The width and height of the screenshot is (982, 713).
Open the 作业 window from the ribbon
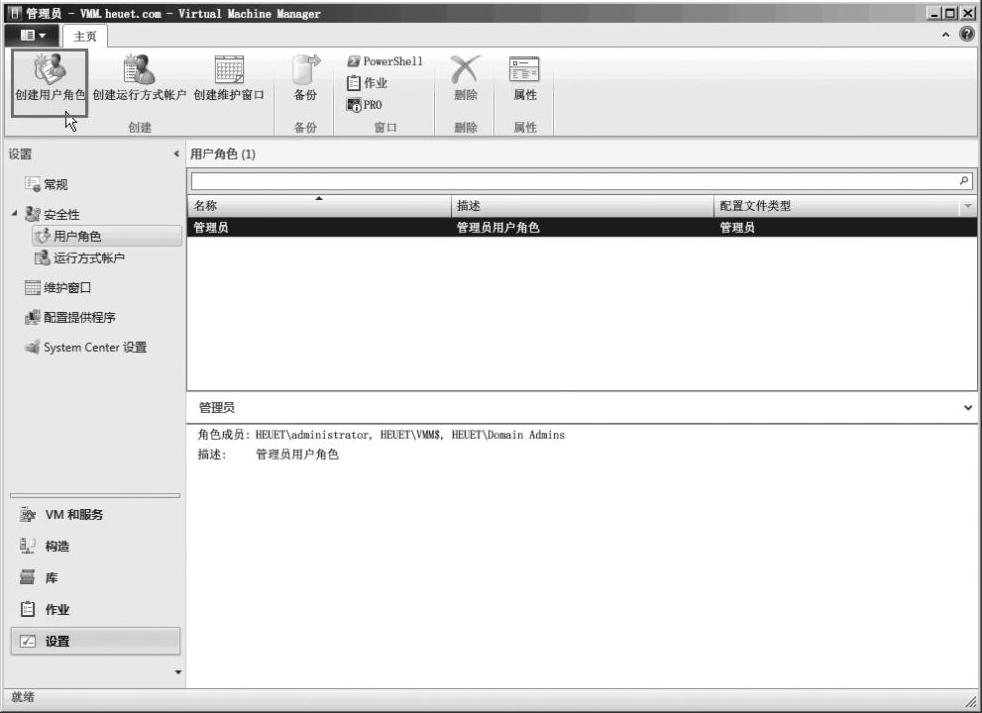(367, 83)
